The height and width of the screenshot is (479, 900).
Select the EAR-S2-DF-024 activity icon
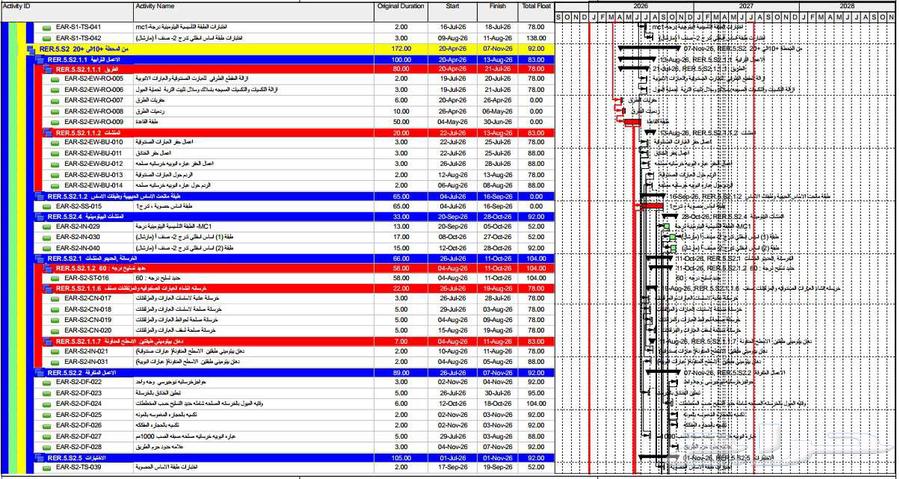(x=46, y=404)
